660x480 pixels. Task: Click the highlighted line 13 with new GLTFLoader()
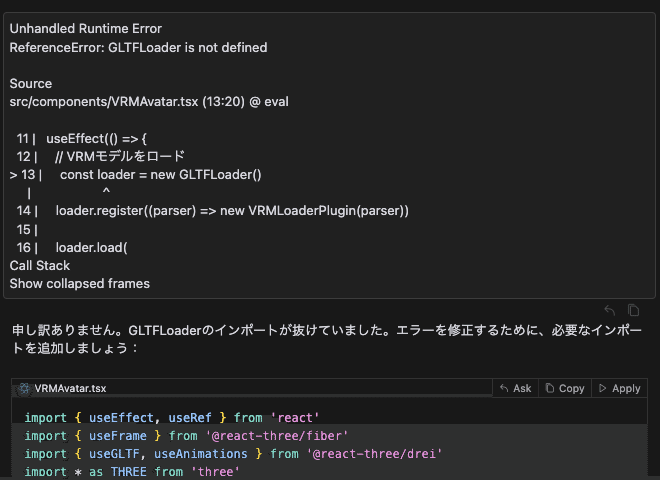[136, 174]
